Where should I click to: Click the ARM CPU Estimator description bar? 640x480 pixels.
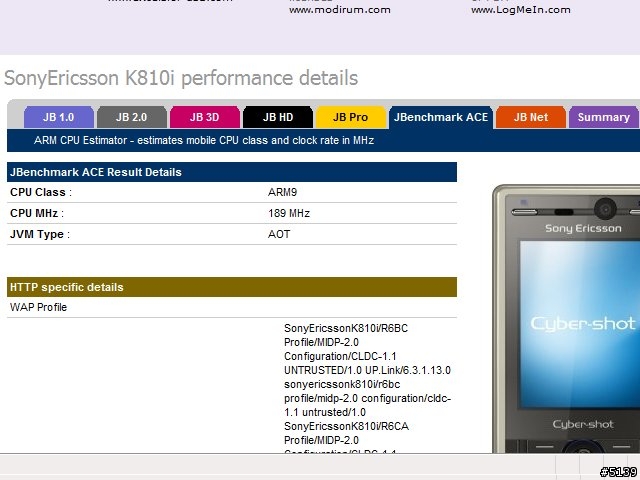pyautogui.click(x=323, y=140)
